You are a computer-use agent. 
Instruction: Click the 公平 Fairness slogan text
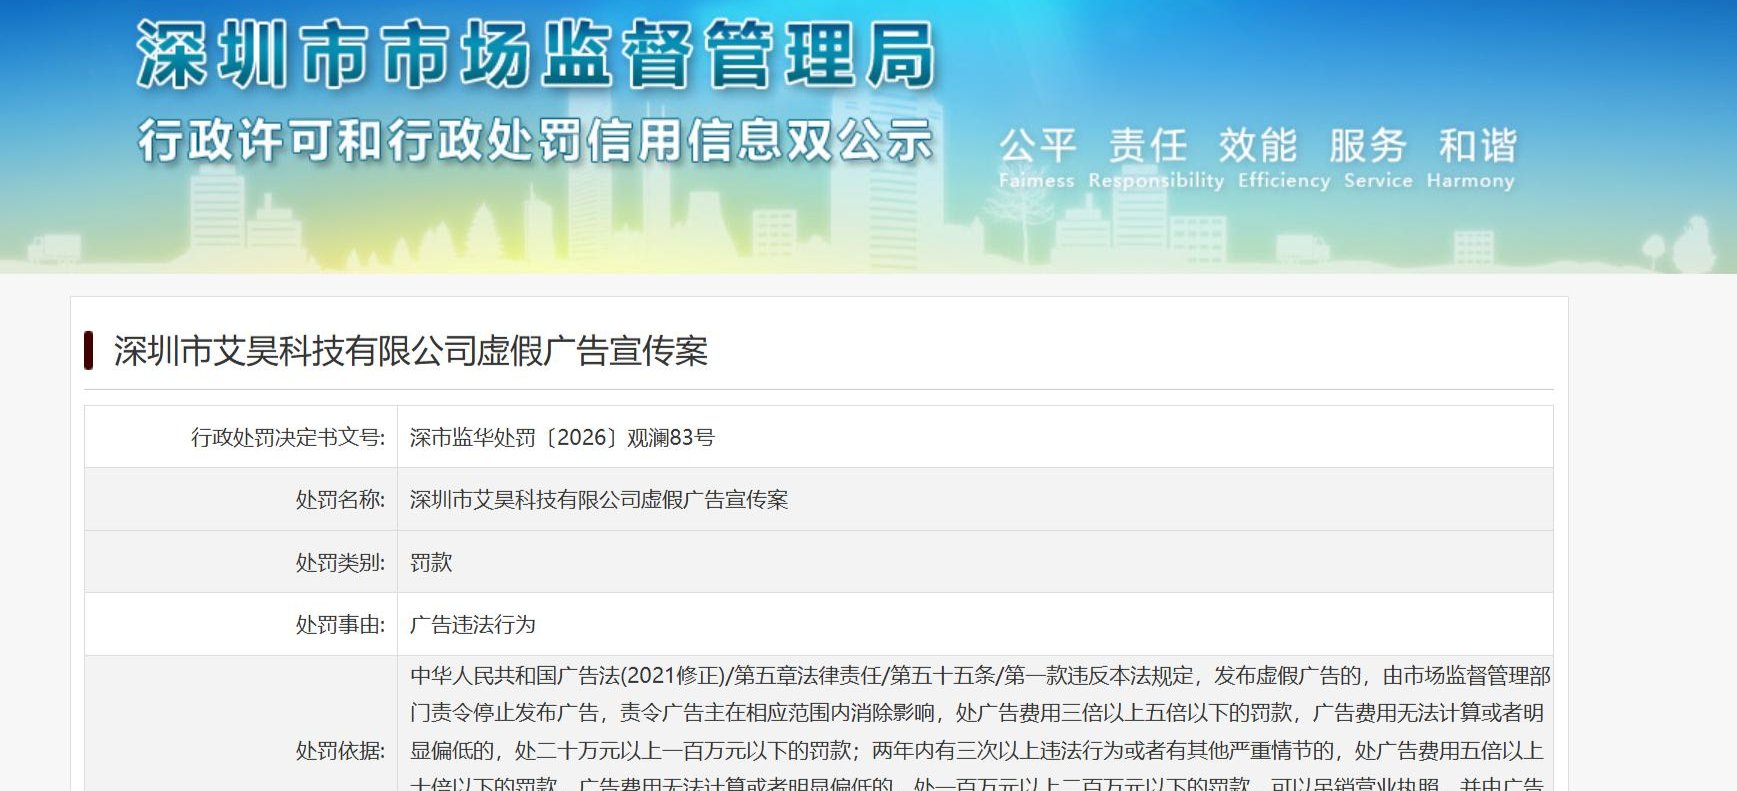1037,158
